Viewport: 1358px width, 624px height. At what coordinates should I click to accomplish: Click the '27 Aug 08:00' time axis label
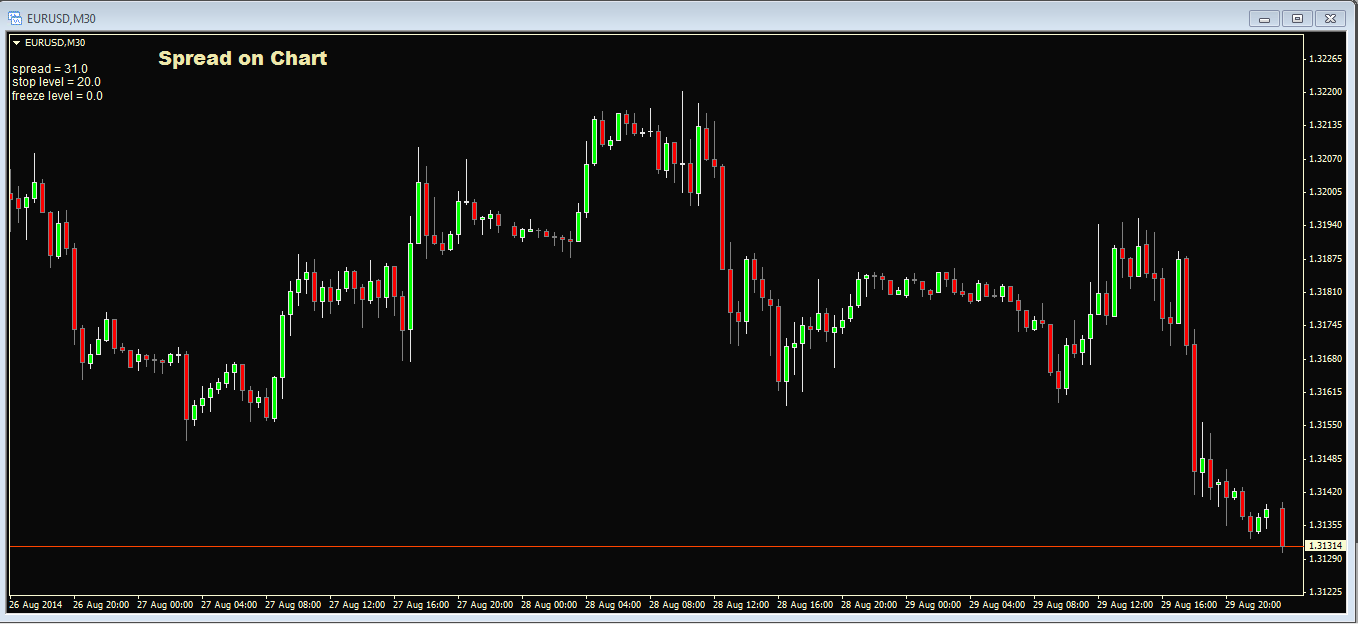293,605
